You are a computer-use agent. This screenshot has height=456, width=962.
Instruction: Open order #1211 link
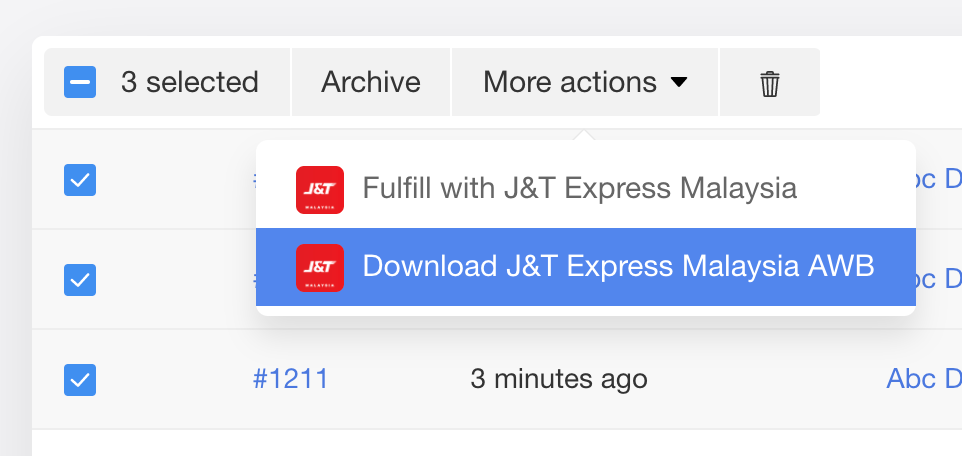point(291,379)
